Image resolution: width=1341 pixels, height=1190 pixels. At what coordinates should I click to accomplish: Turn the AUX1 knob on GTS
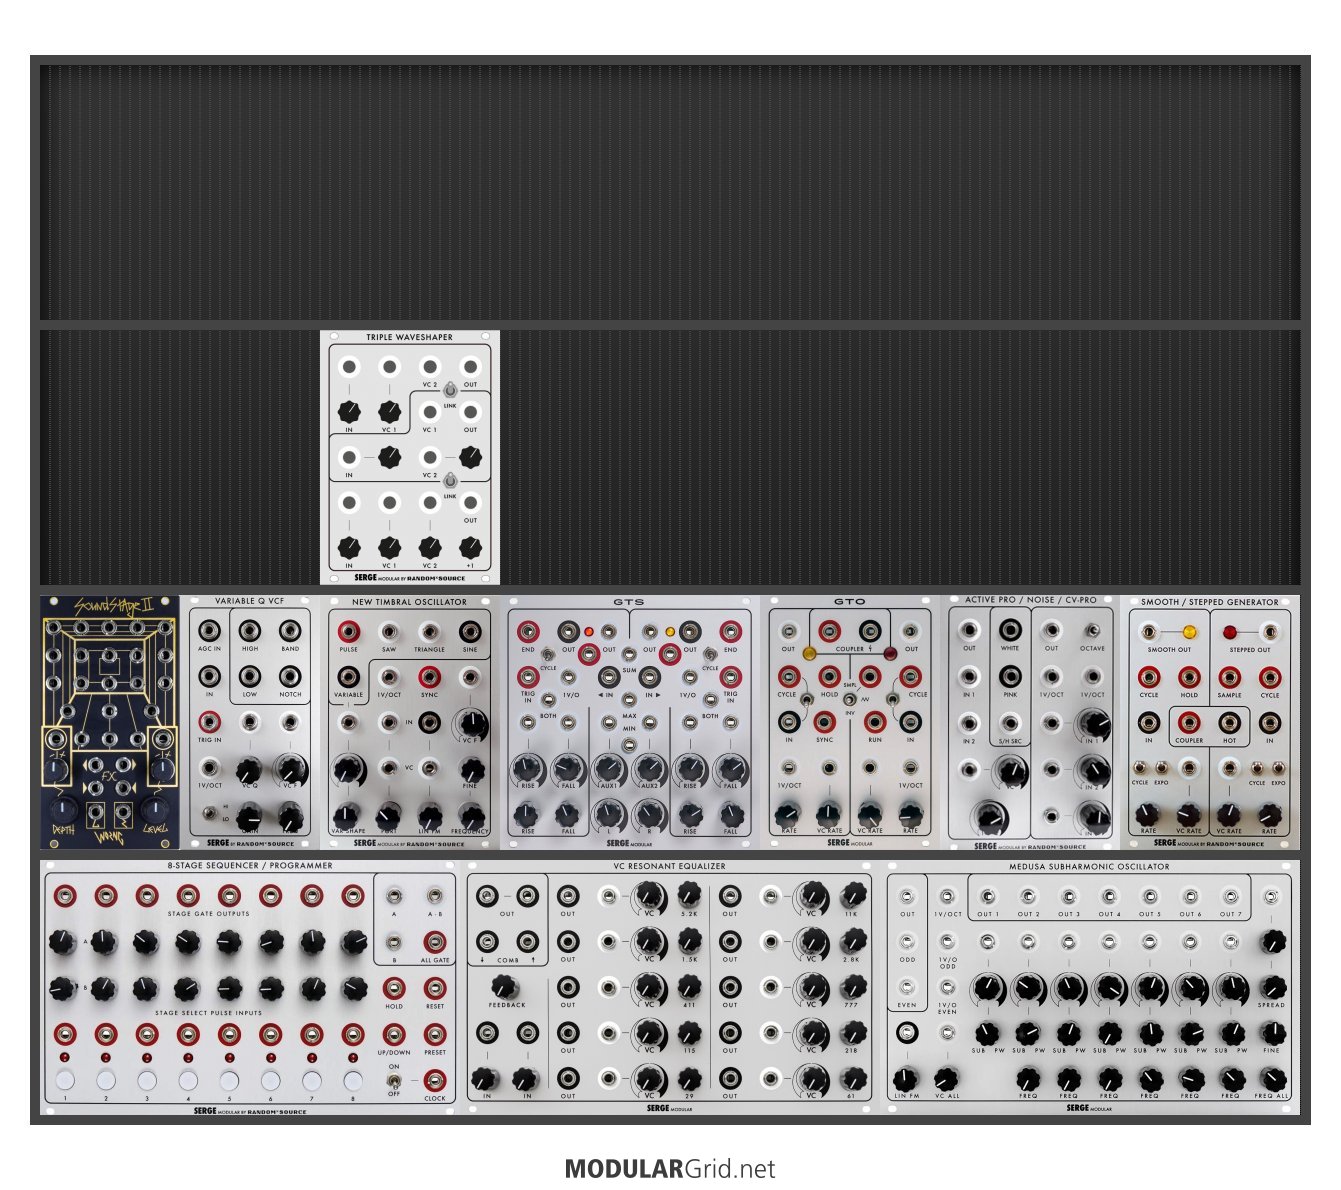point(608,768)
